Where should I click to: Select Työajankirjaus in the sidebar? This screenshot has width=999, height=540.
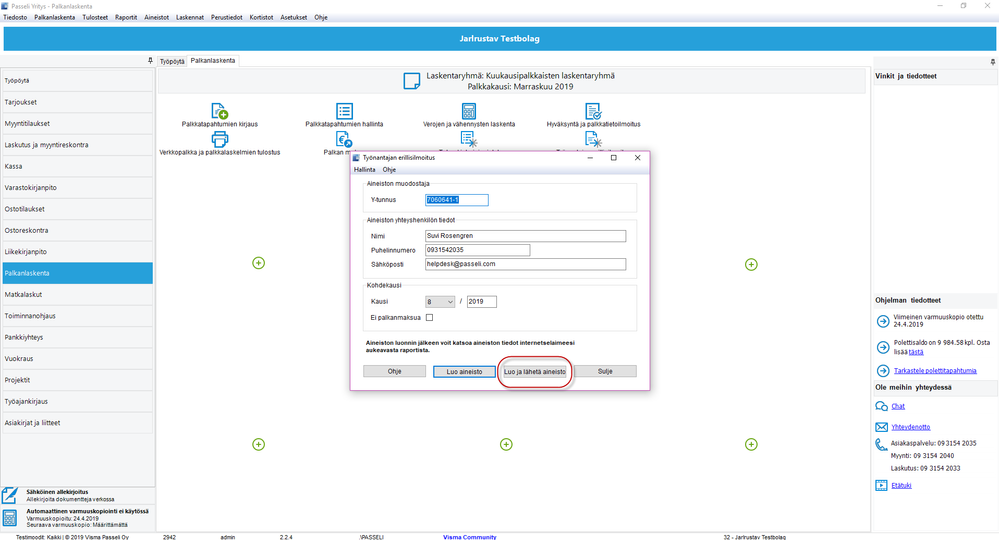coord(78,401)
